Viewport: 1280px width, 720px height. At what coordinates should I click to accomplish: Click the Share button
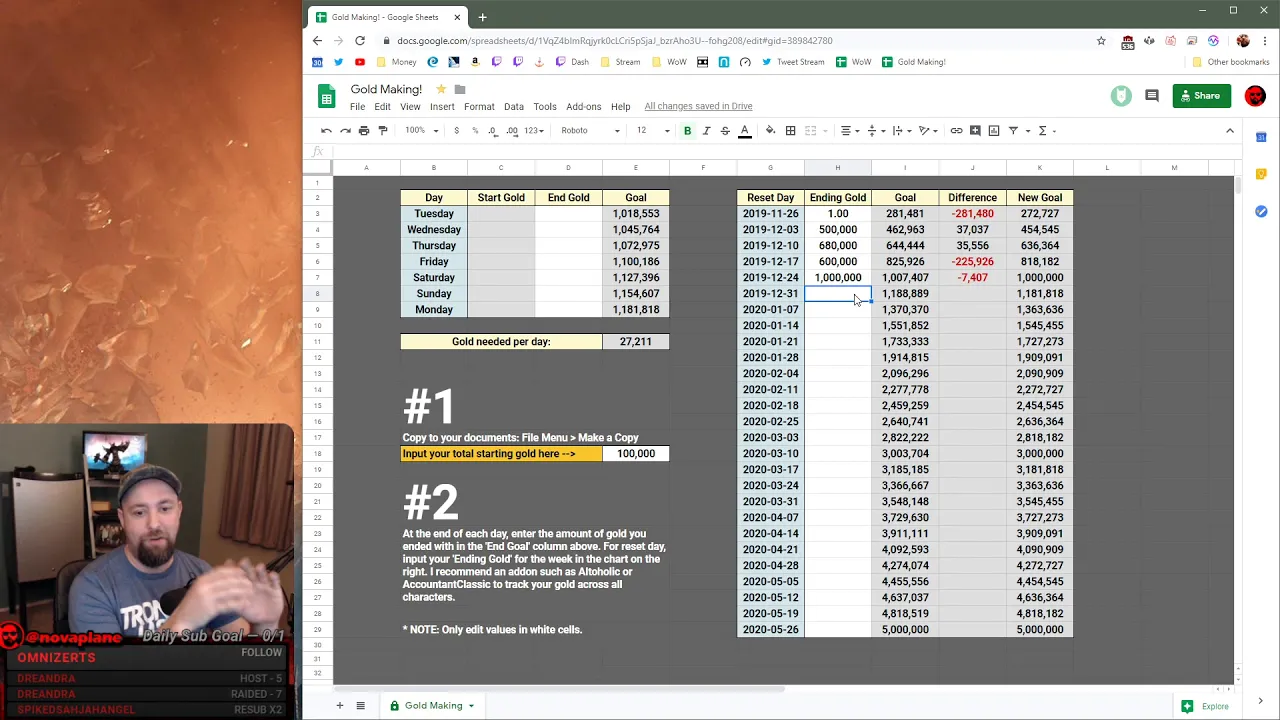click(x=1201, y=96)
